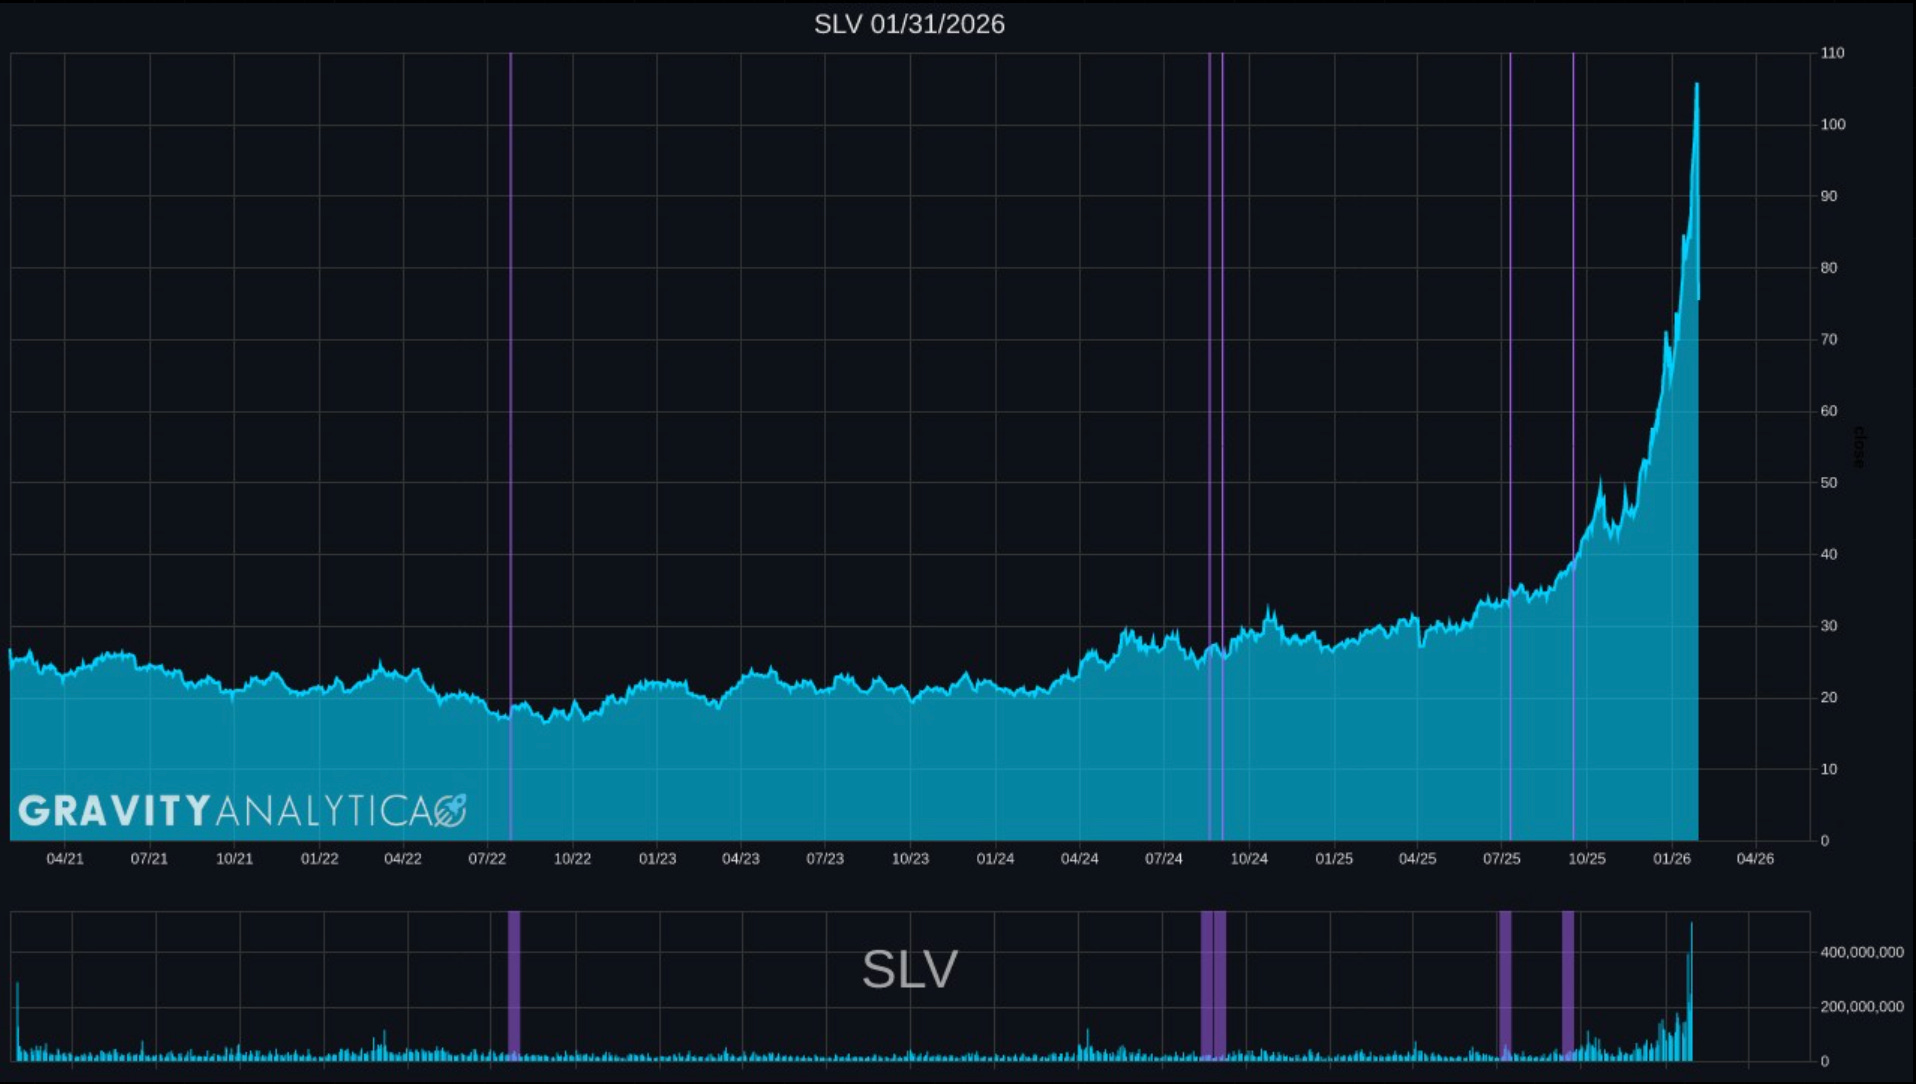Click the rotated close axis title
Image resolution: width=1916 pixels, height=1084 pixels.
point(1859,447)
